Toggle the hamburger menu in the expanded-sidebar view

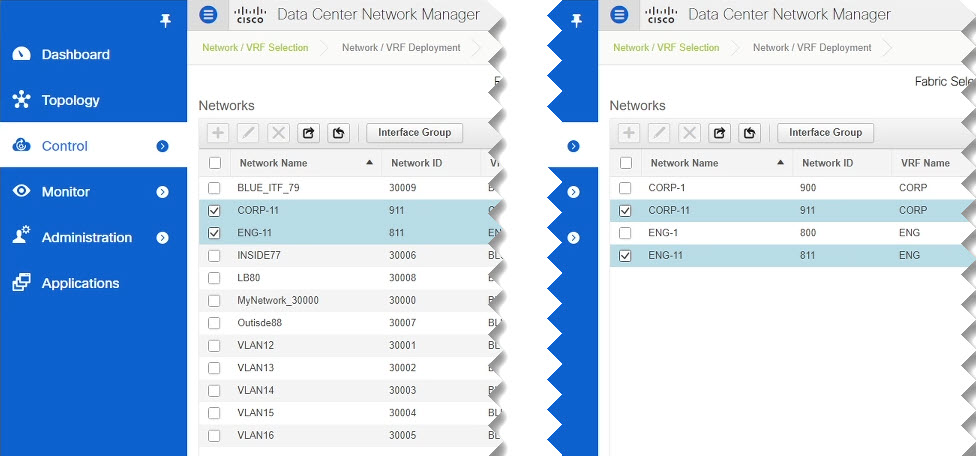209,14
